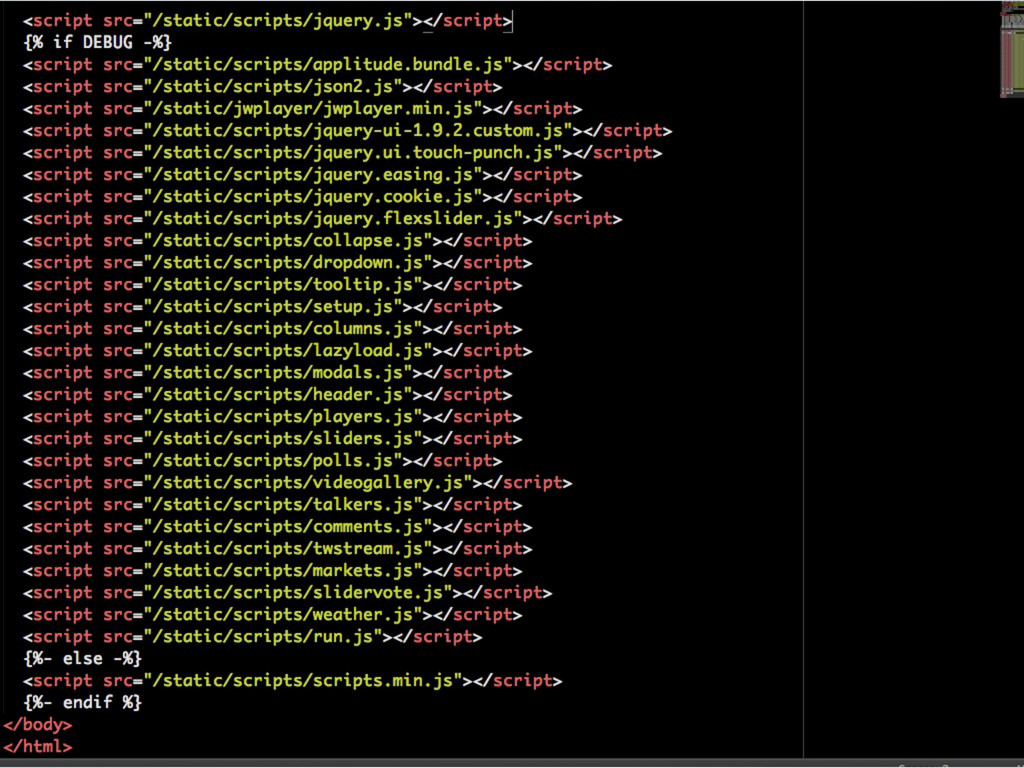Click the columns.js script line
The height and width of the screenshot is (768, 1024).
click(x=272, y=329)
